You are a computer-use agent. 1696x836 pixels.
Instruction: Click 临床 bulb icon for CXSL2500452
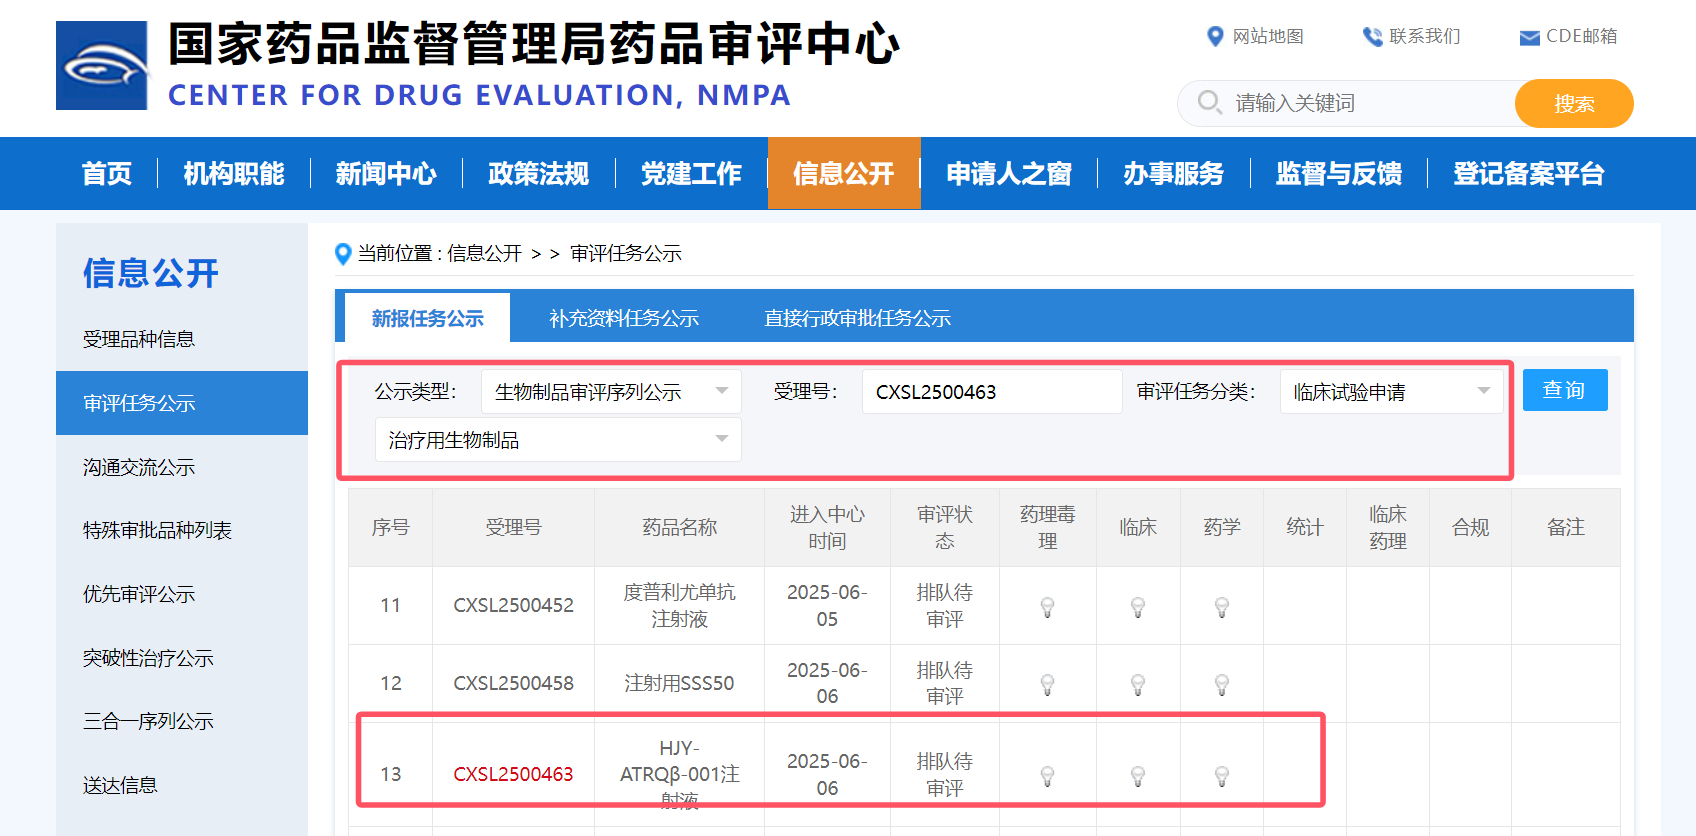point(1137,607)
